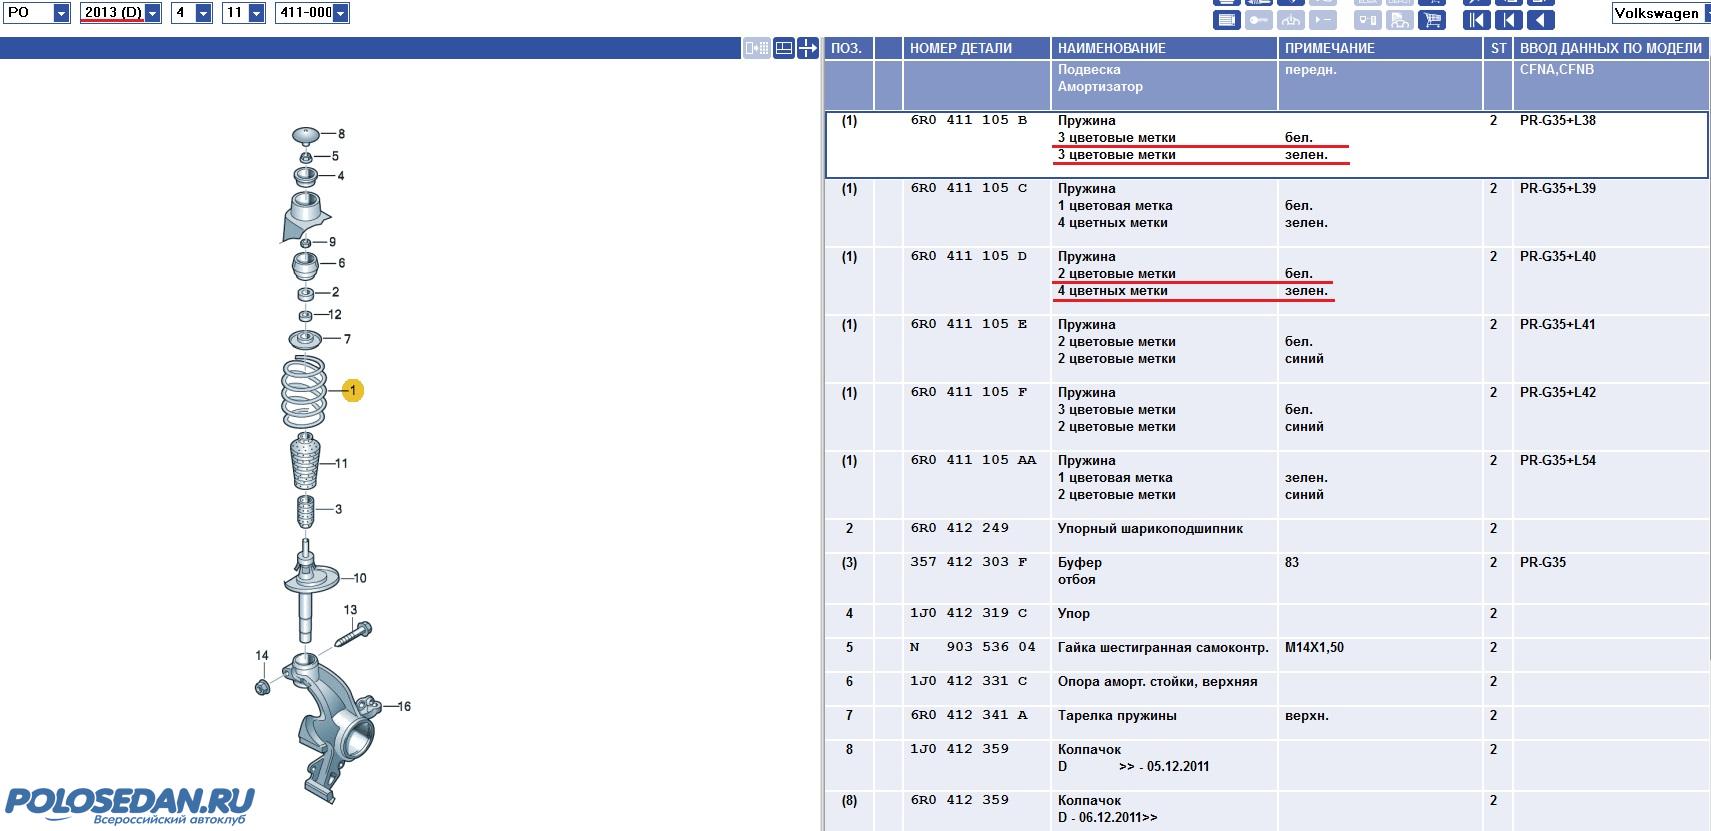Click the car-with-person icon in toolbar

[1400, 20]
